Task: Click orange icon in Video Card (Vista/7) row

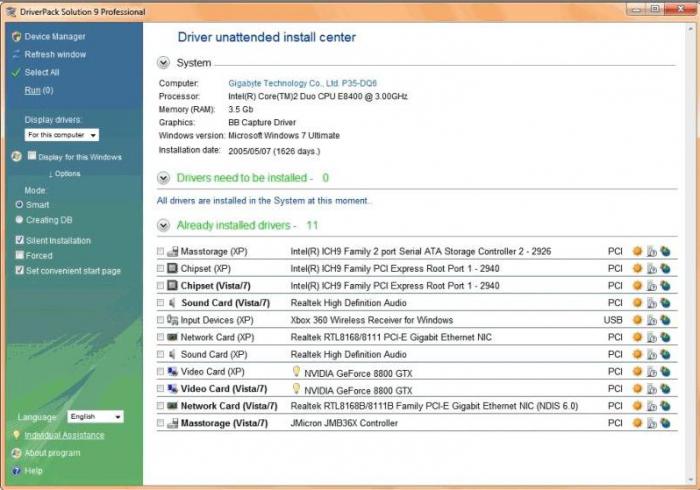Action: (638, 389)
